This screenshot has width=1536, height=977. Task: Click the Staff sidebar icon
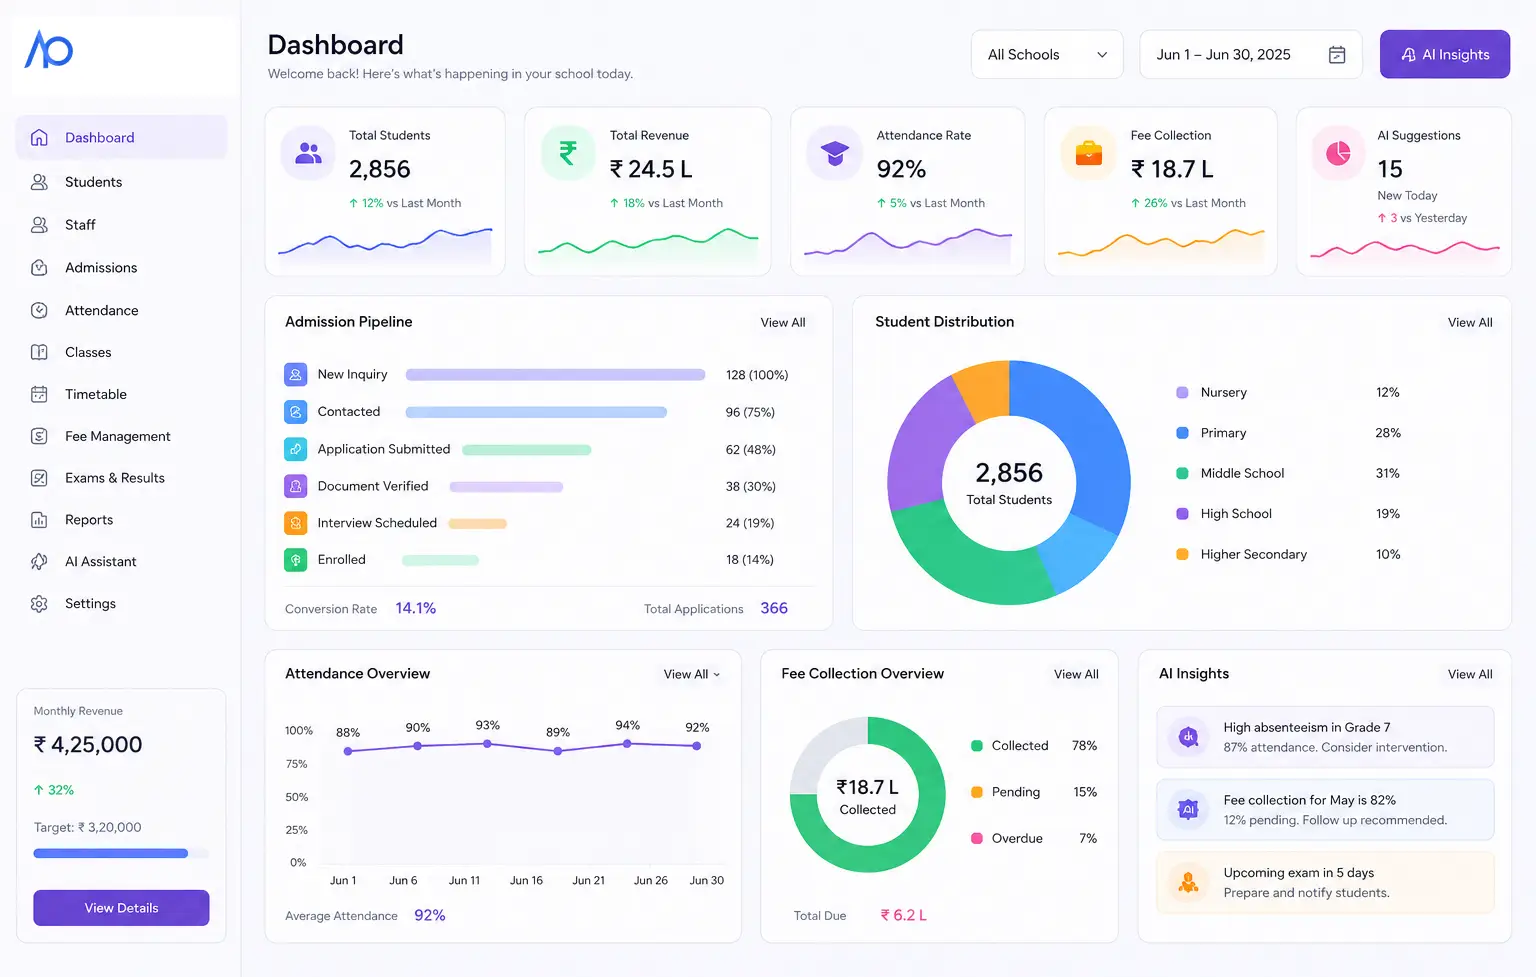tap(39, 225)
